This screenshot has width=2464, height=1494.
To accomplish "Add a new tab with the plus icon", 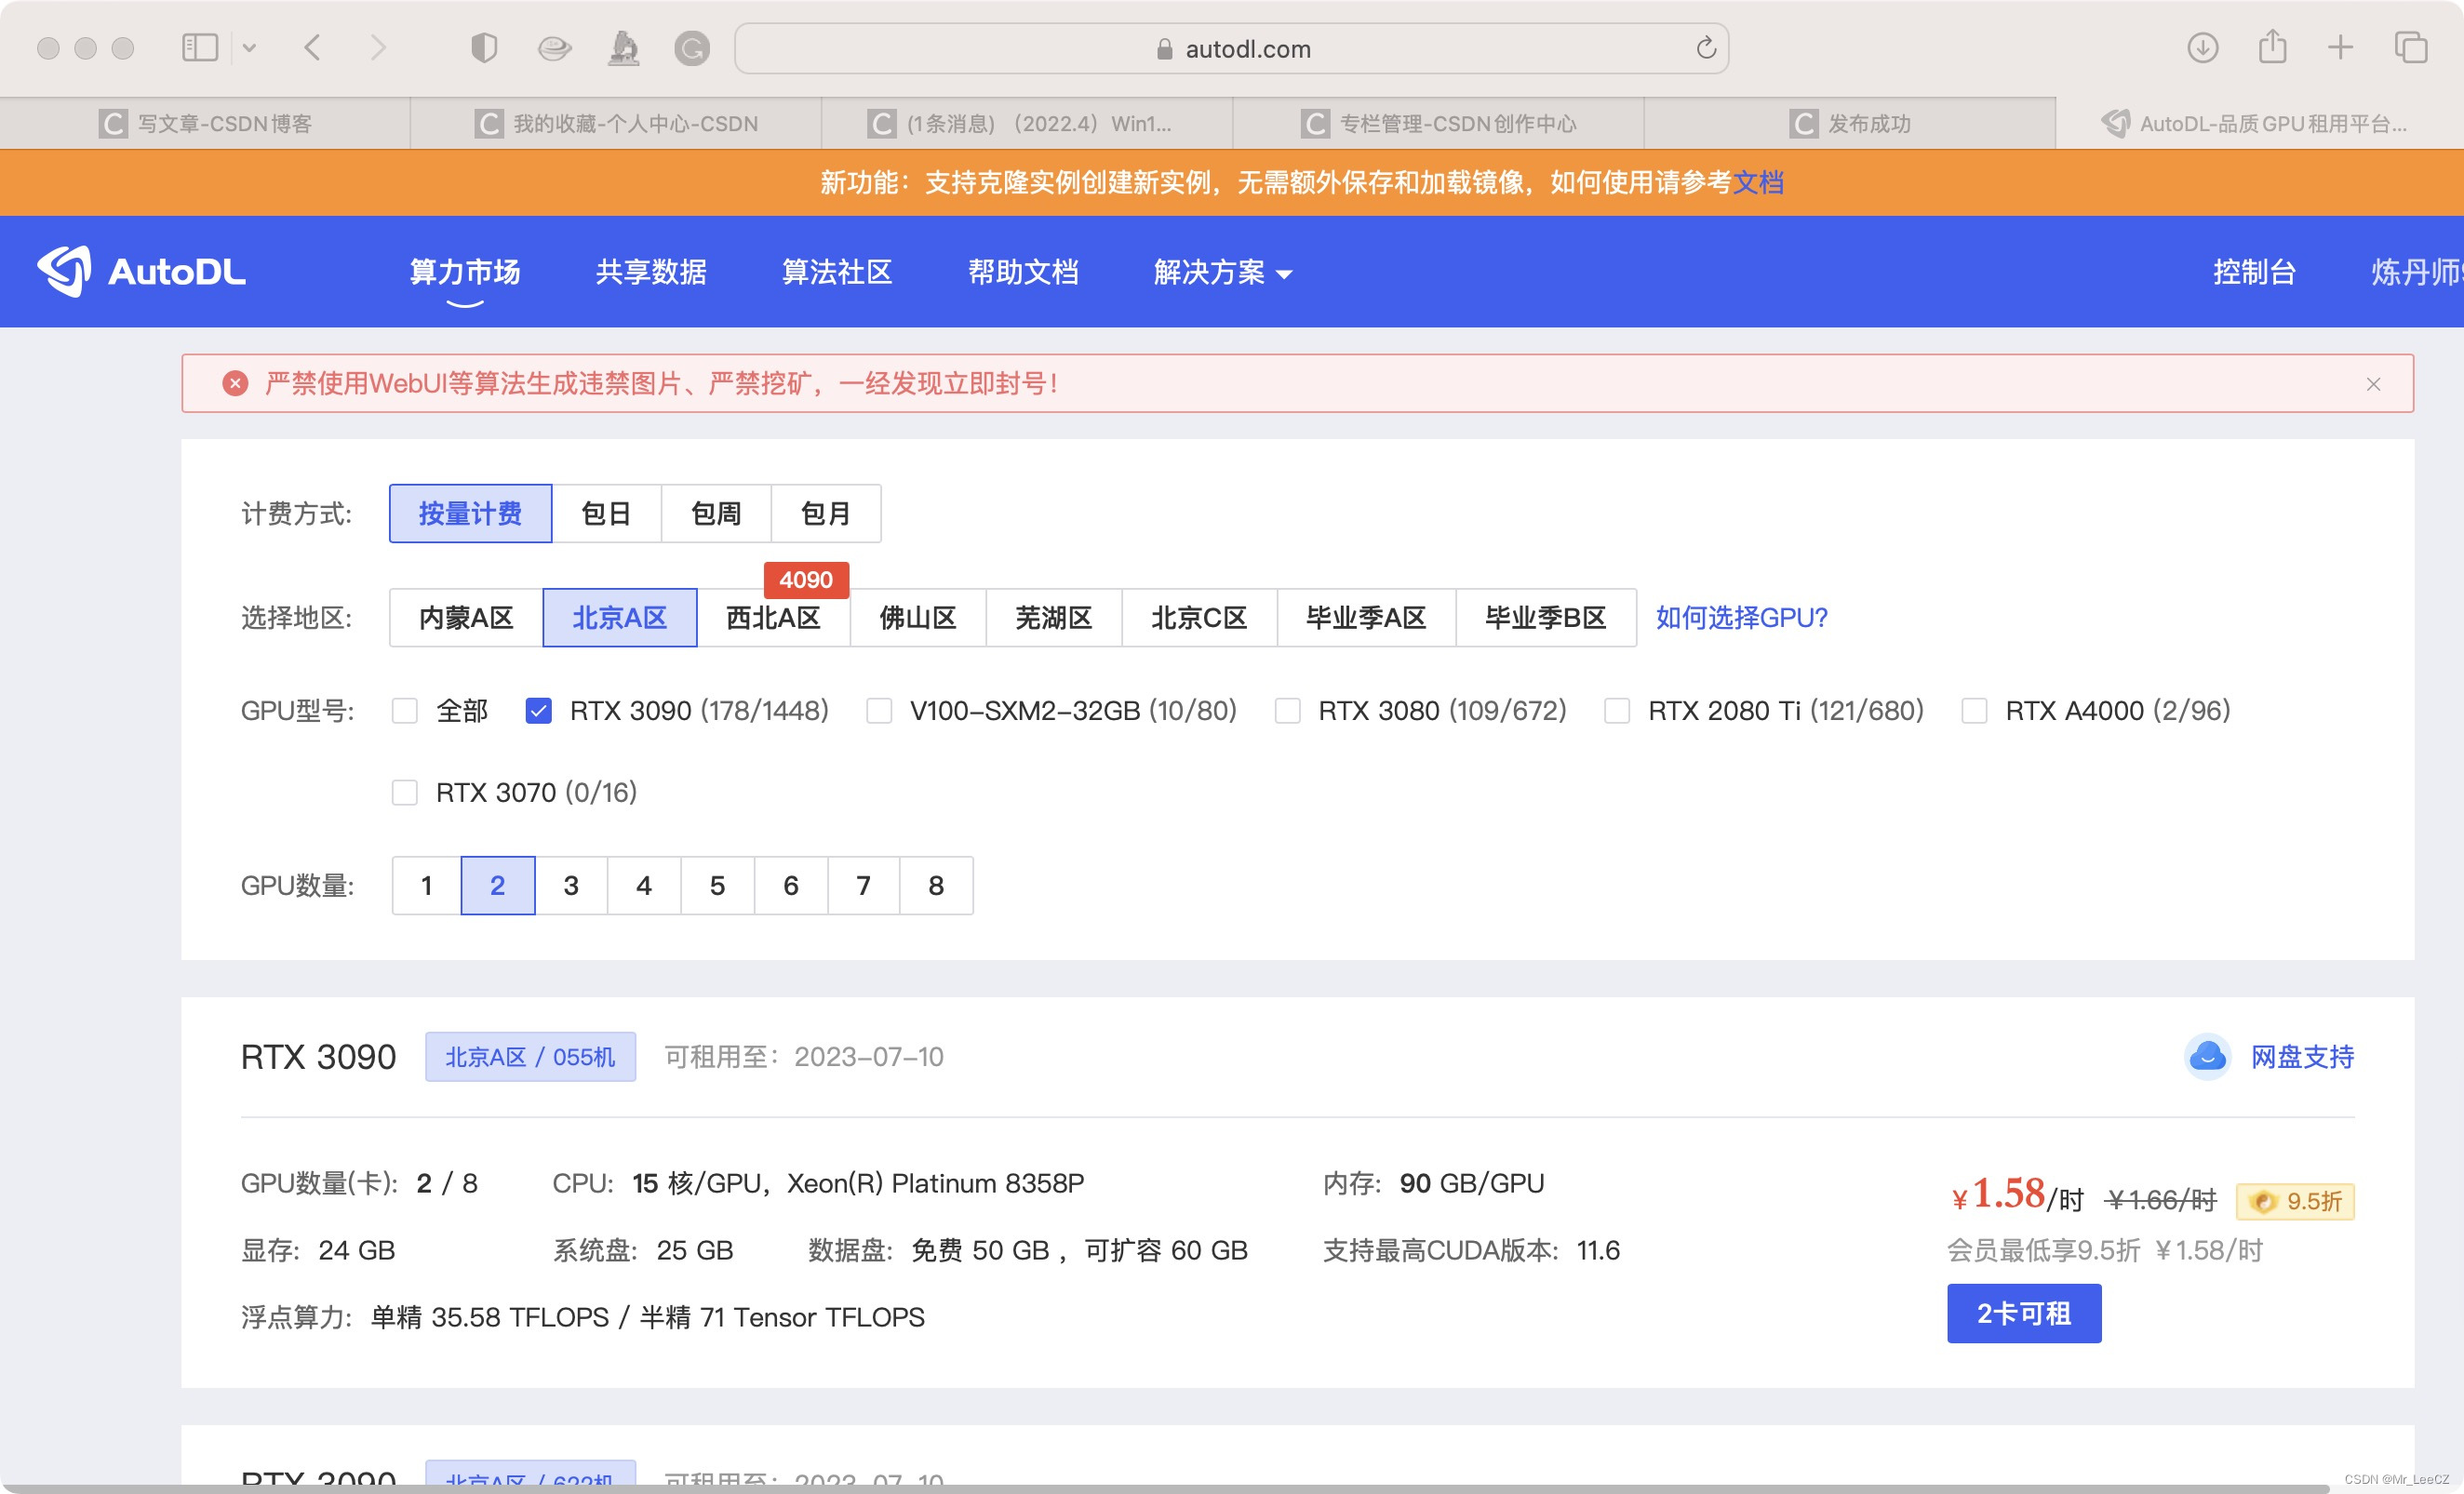I will click(x=2340, y=47).
